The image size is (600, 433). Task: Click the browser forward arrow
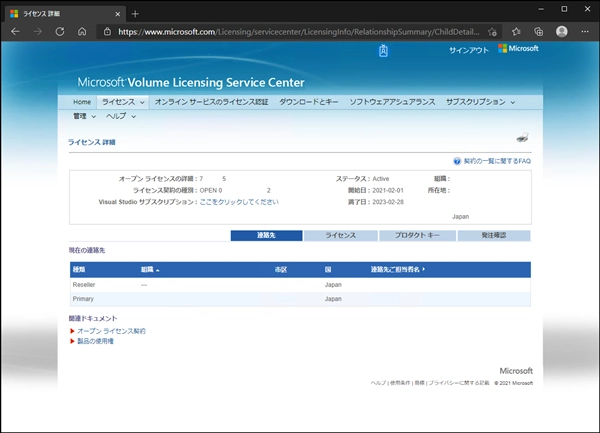coord(38,32)
